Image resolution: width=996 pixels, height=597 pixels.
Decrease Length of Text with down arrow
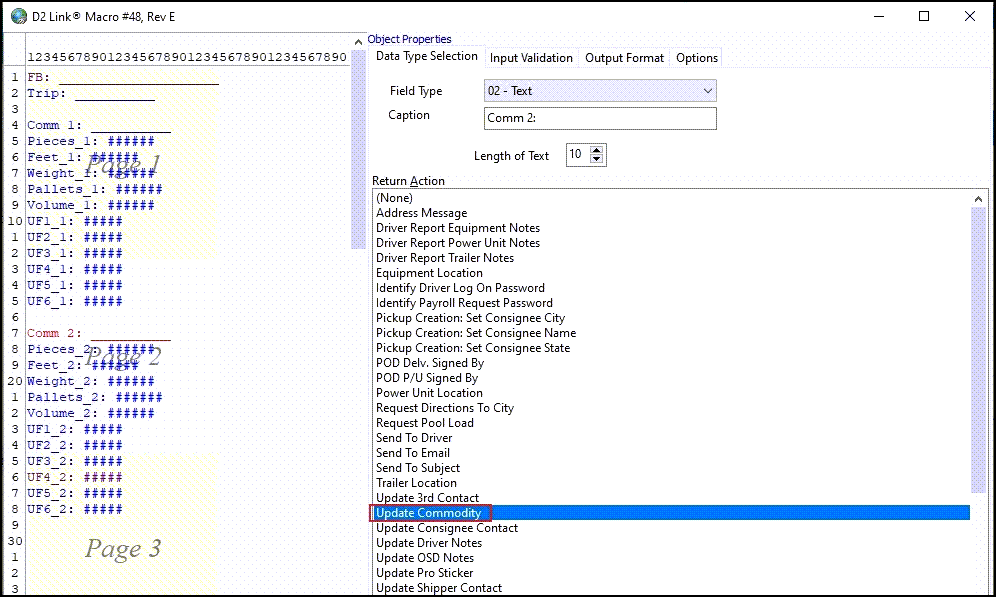pyautogui.click(x=598, y=160)
